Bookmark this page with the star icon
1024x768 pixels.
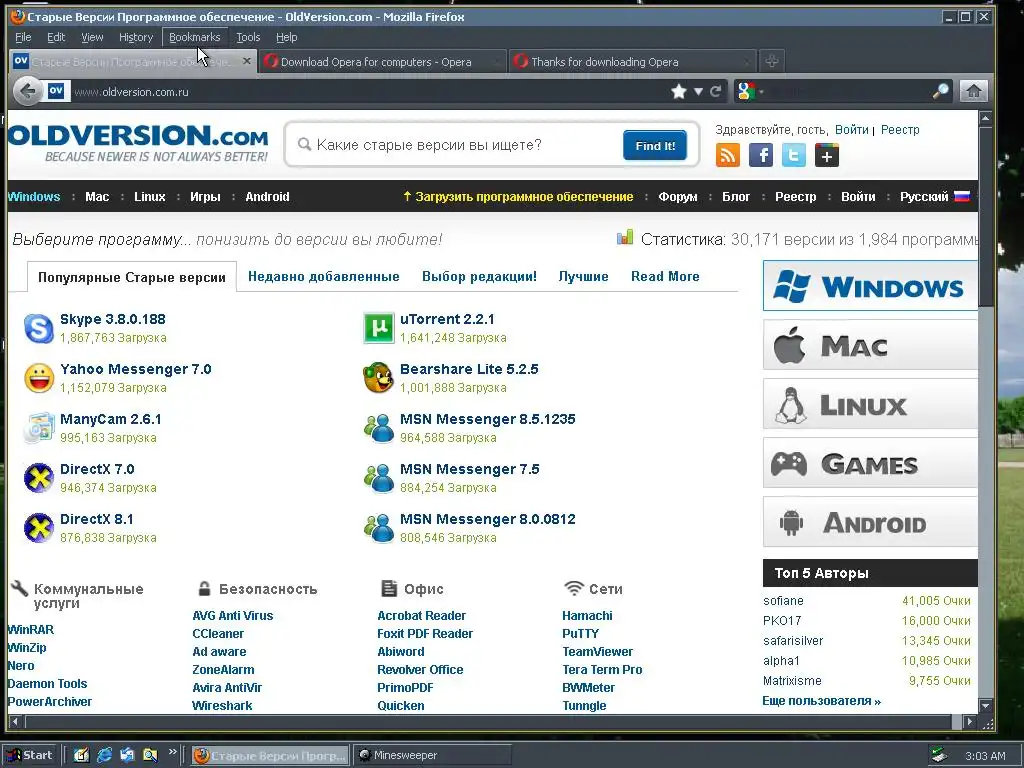click(679, 91)
